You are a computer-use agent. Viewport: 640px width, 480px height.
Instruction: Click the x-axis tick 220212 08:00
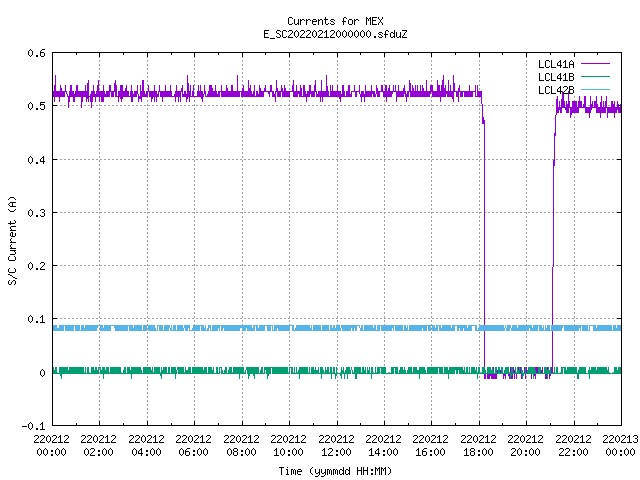point(241,445)
